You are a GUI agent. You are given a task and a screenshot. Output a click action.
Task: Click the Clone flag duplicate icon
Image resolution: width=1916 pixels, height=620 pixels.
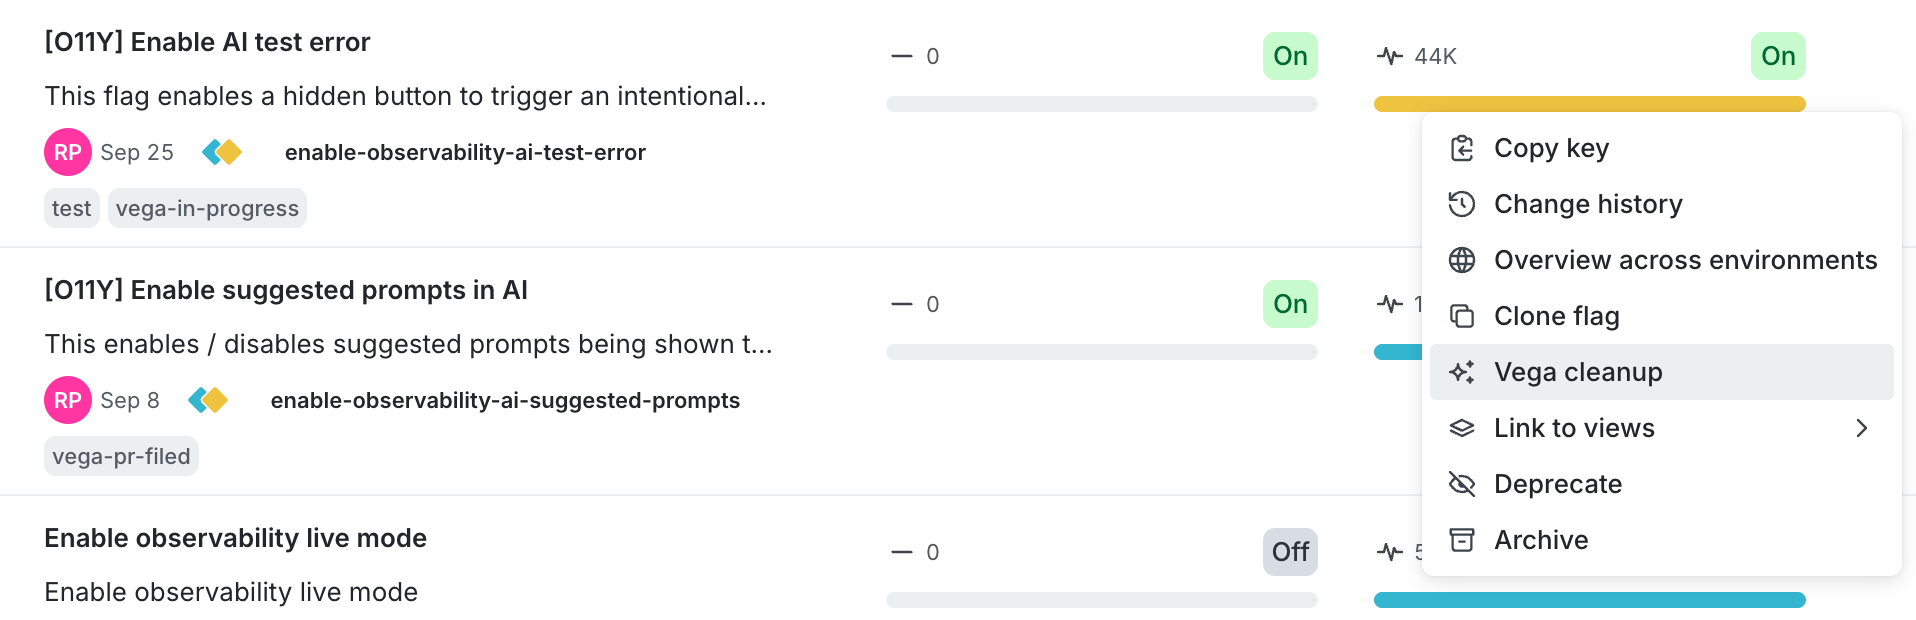coord(1462,316)
